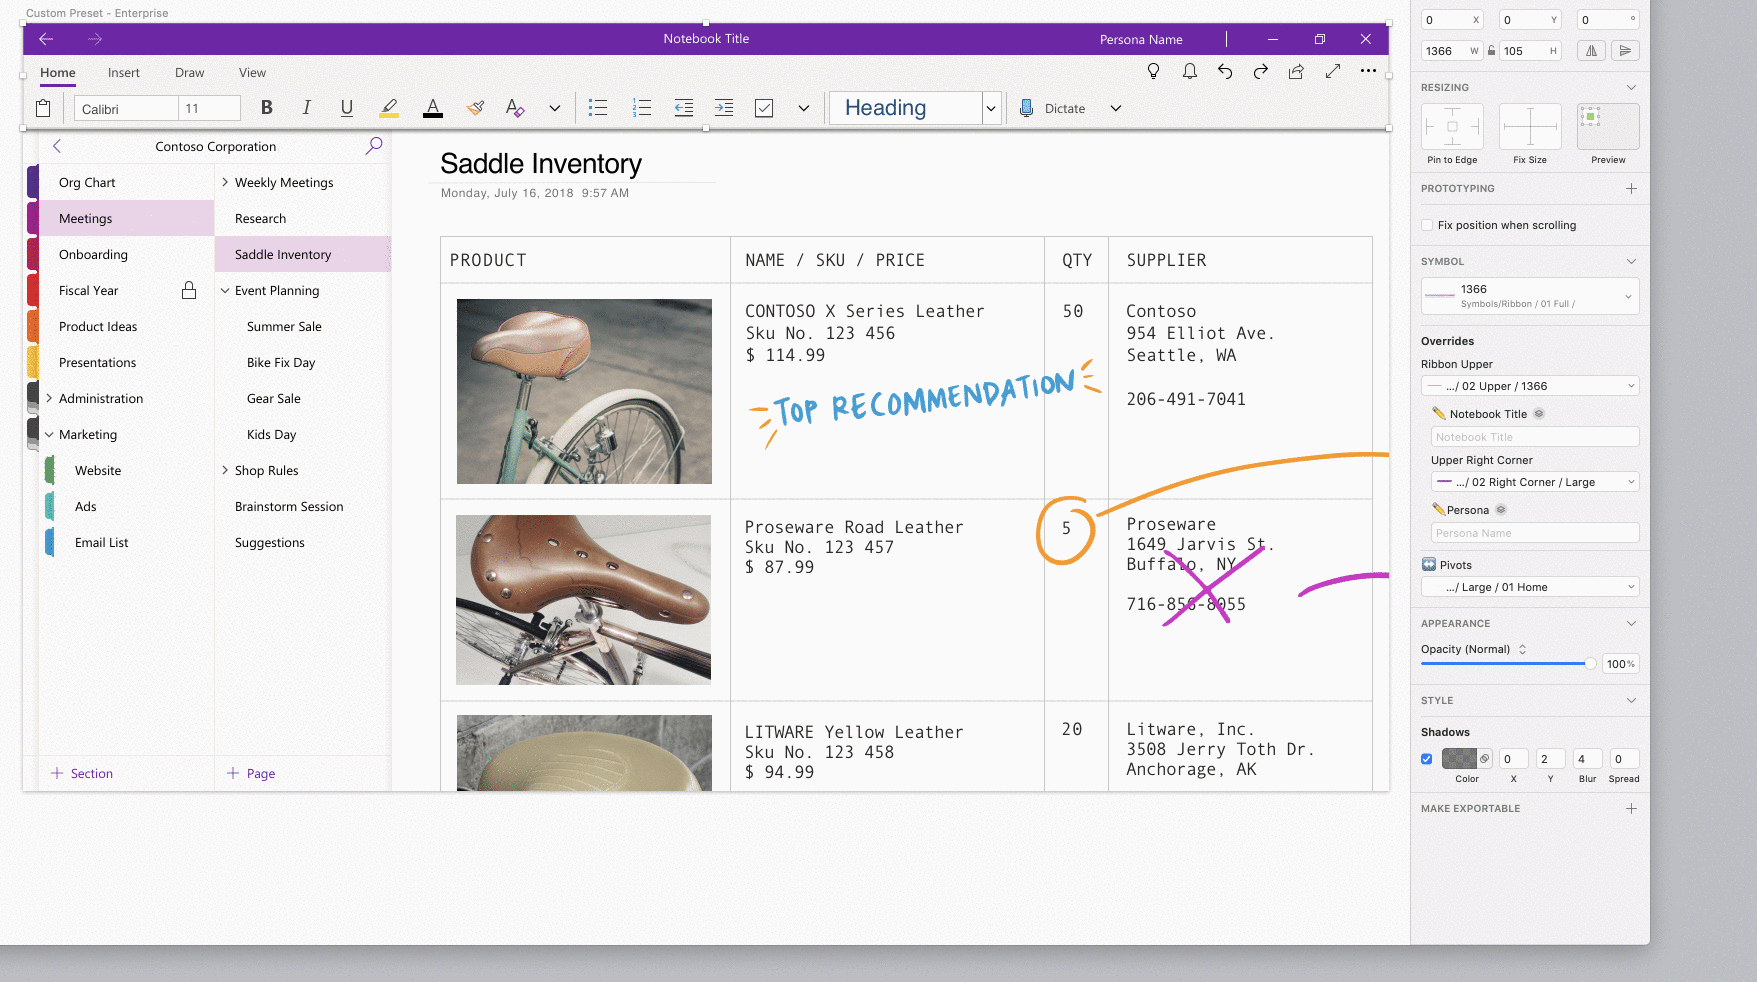Screen dimensions: 1757x982
Task: Expand the Administration section group
Action: 49,398
